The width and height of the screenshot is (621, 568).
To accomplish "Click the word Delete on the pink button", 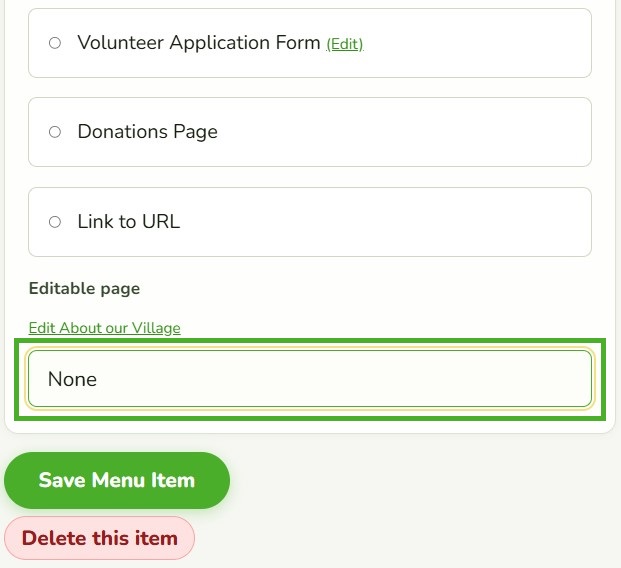I will click(x=55, y=538).
